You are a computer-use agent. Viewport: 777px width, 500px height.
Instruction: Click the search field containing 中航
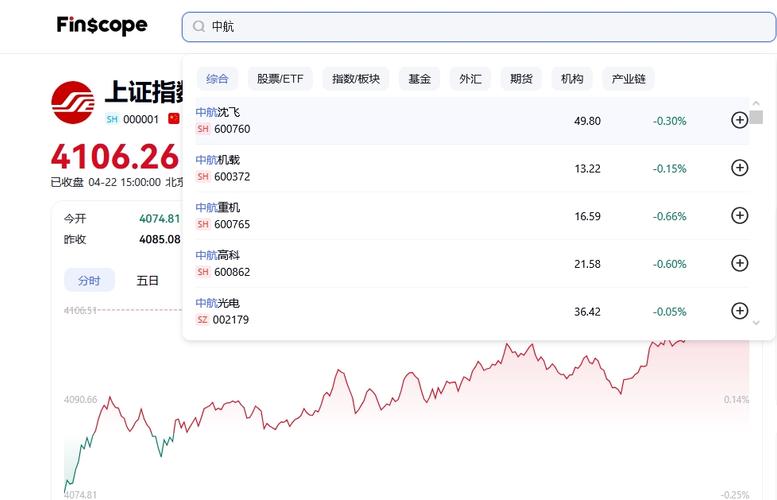click(x=479, y=27)
